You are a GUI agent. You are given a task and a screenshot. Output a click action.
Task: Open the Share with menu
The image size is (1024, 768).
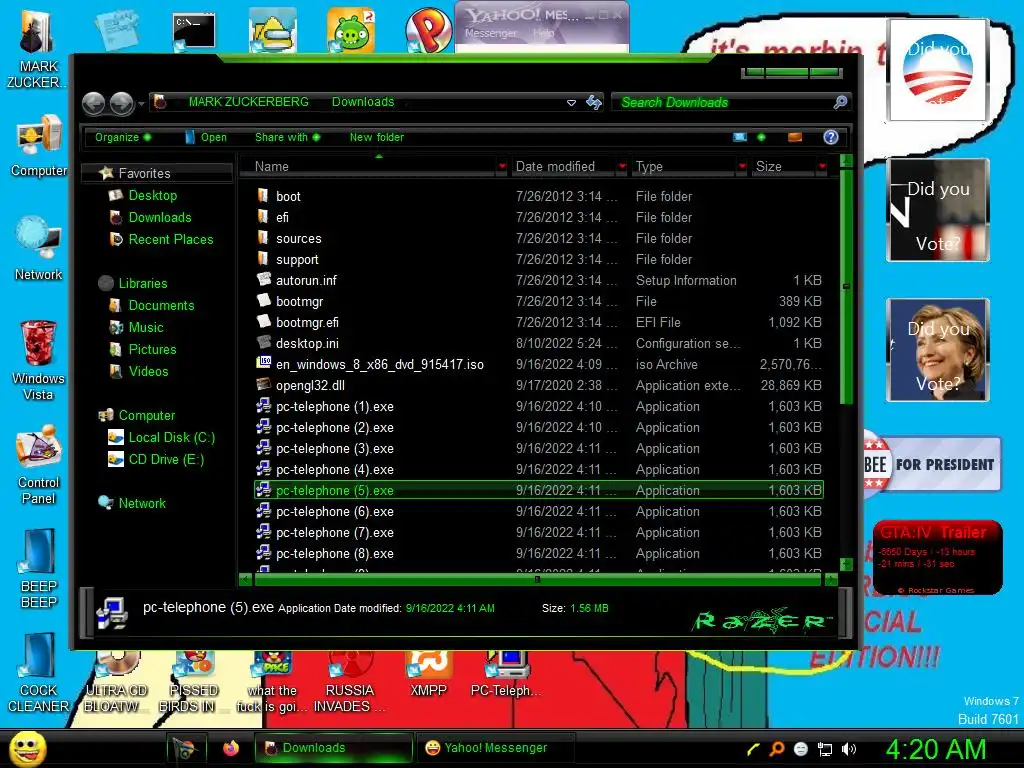click(287, 137)
